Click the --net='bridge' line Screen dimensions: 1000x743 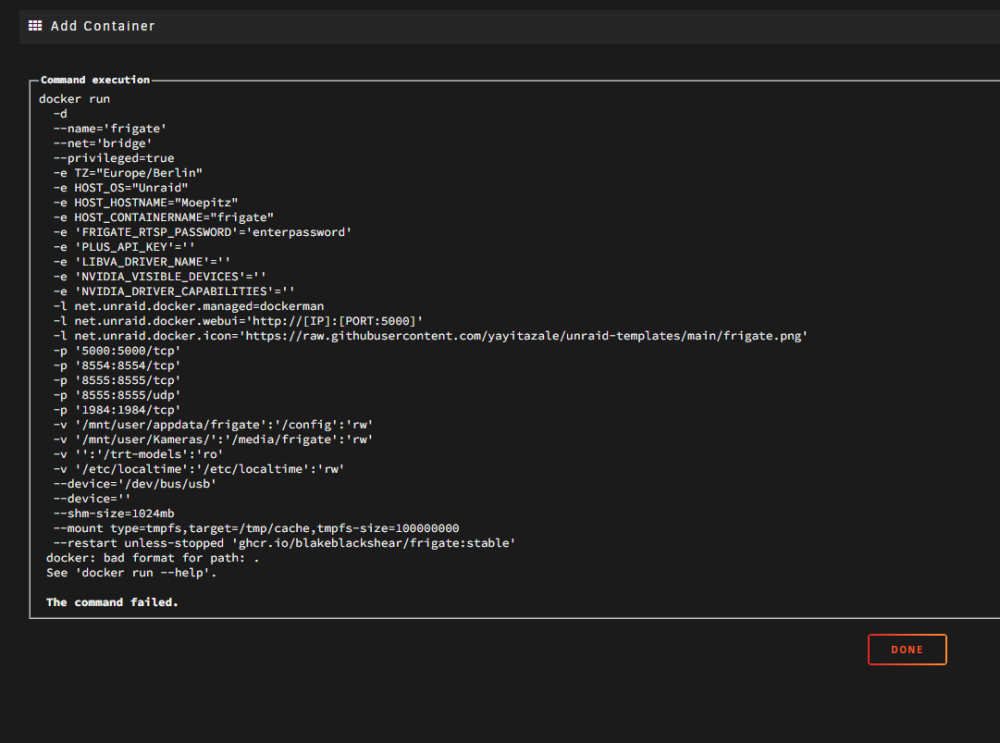pyautogui.click(x=103, y=143)
